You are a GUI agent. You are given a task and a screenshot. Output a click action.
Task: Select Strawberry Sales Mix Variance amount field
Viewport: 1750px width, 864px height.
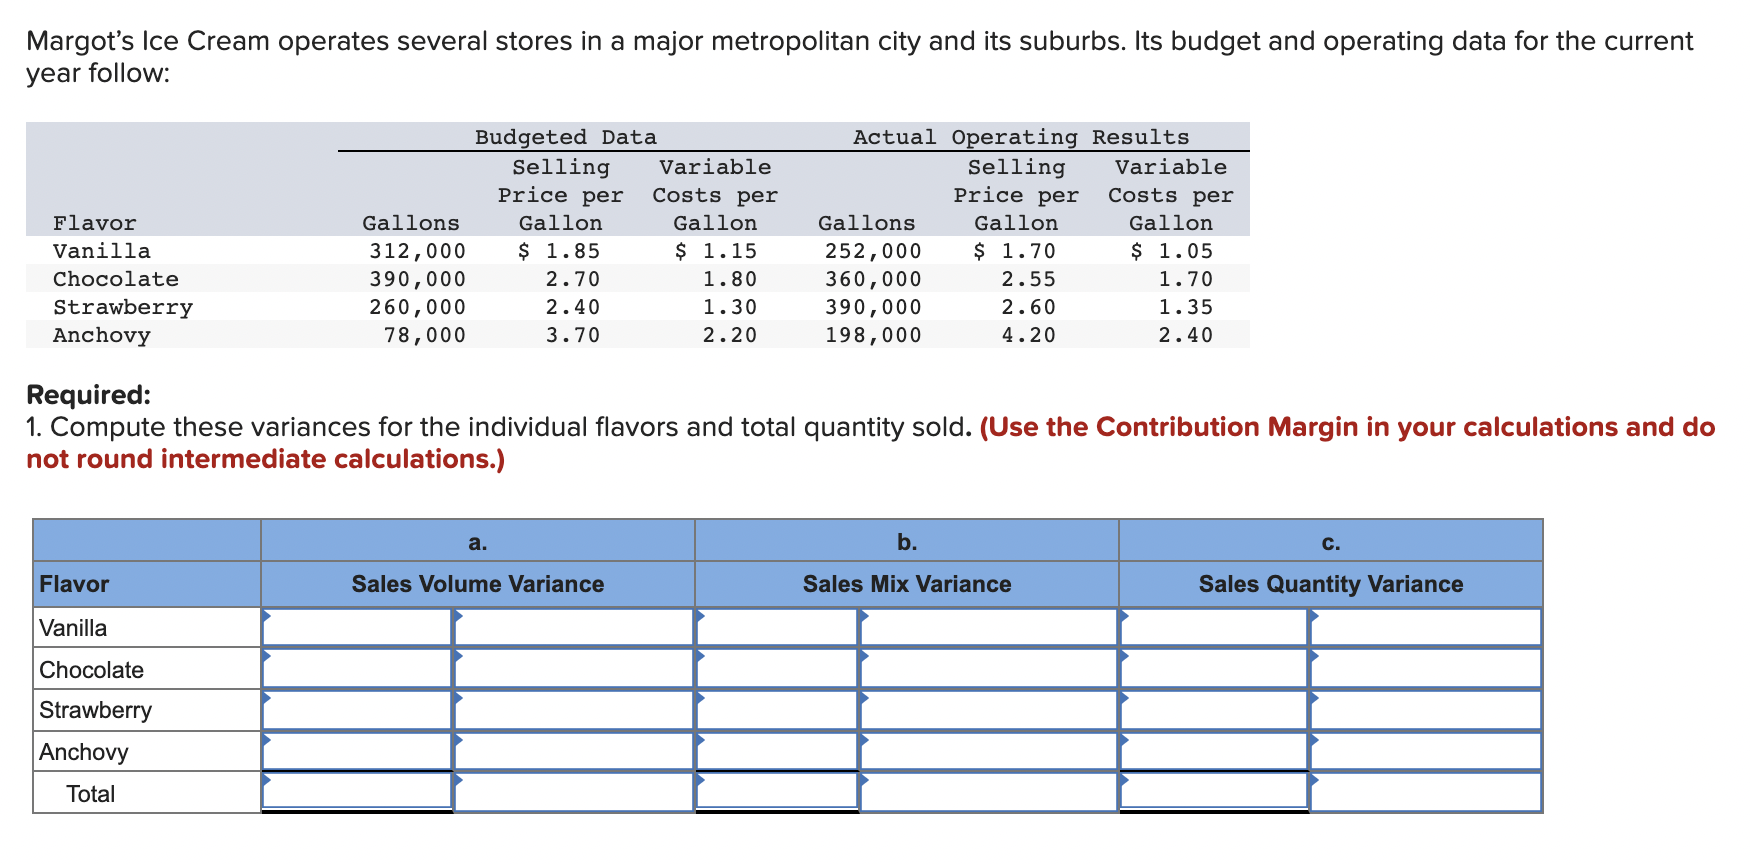point(777,710)
